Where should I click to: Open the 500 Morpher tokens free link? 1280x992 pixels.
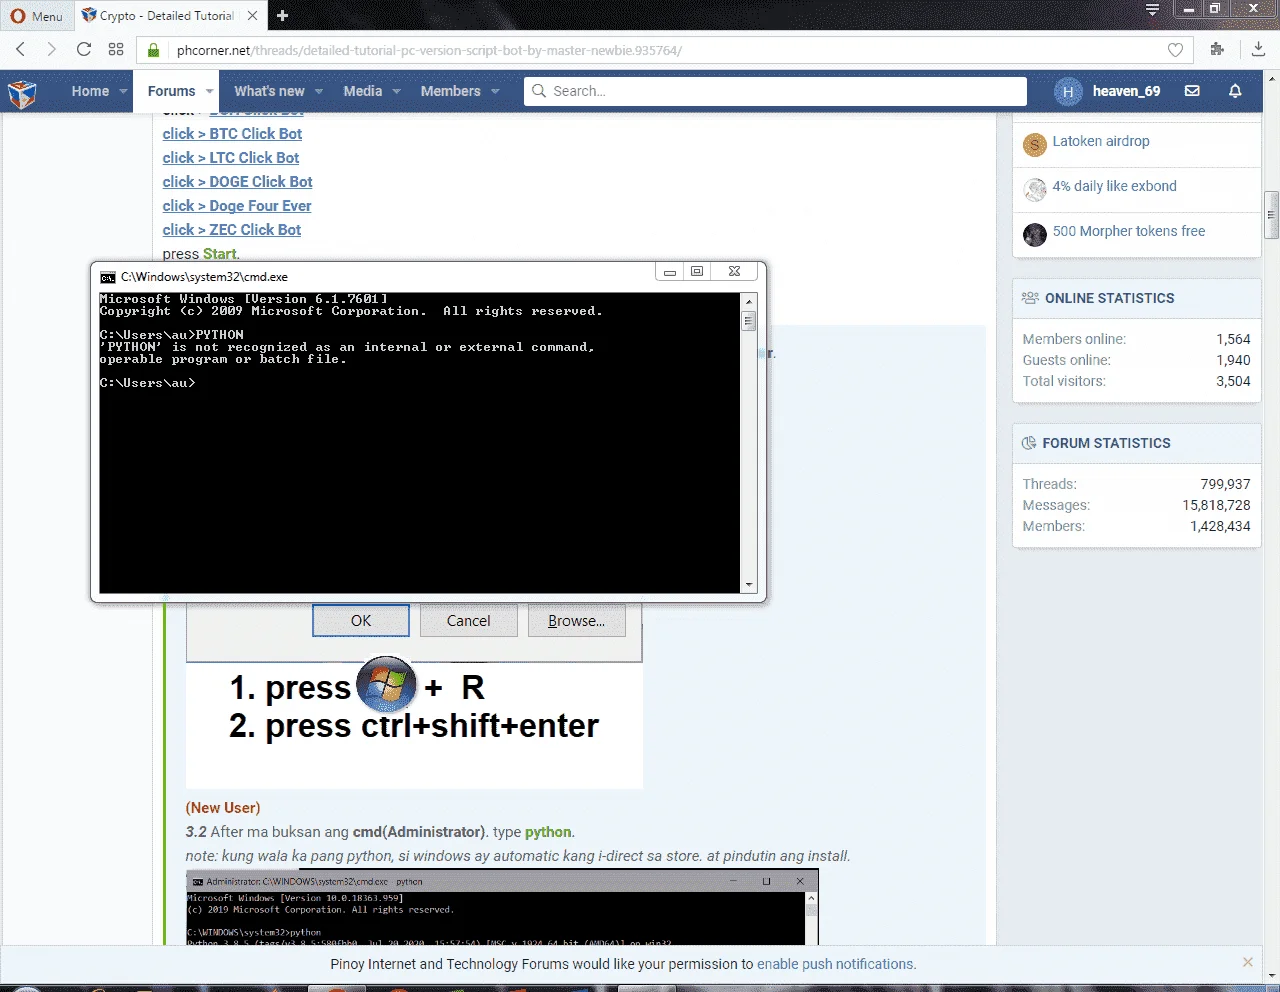click(x=1128, y=231)
